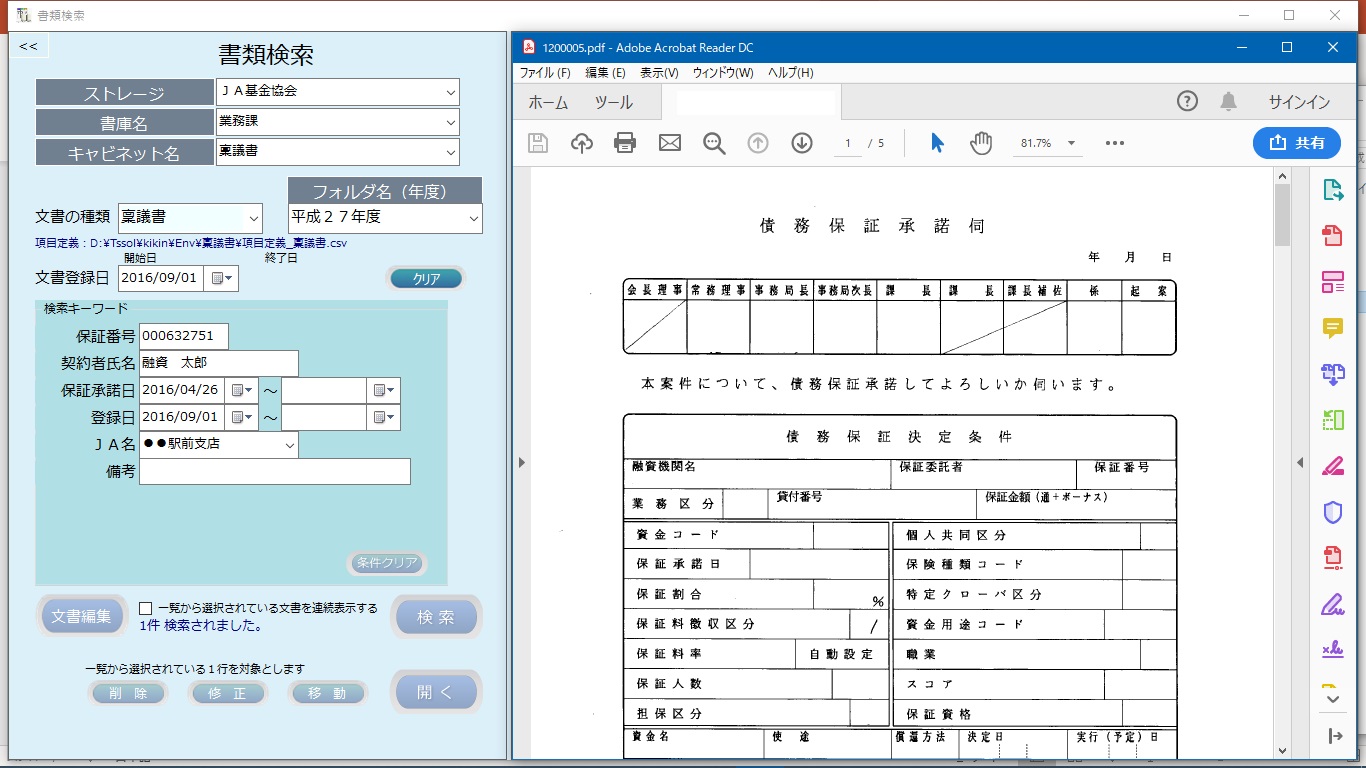The image size is (1366, 768).
Task: Open the キャビネット名 dropdown
Action: (450, 152)
